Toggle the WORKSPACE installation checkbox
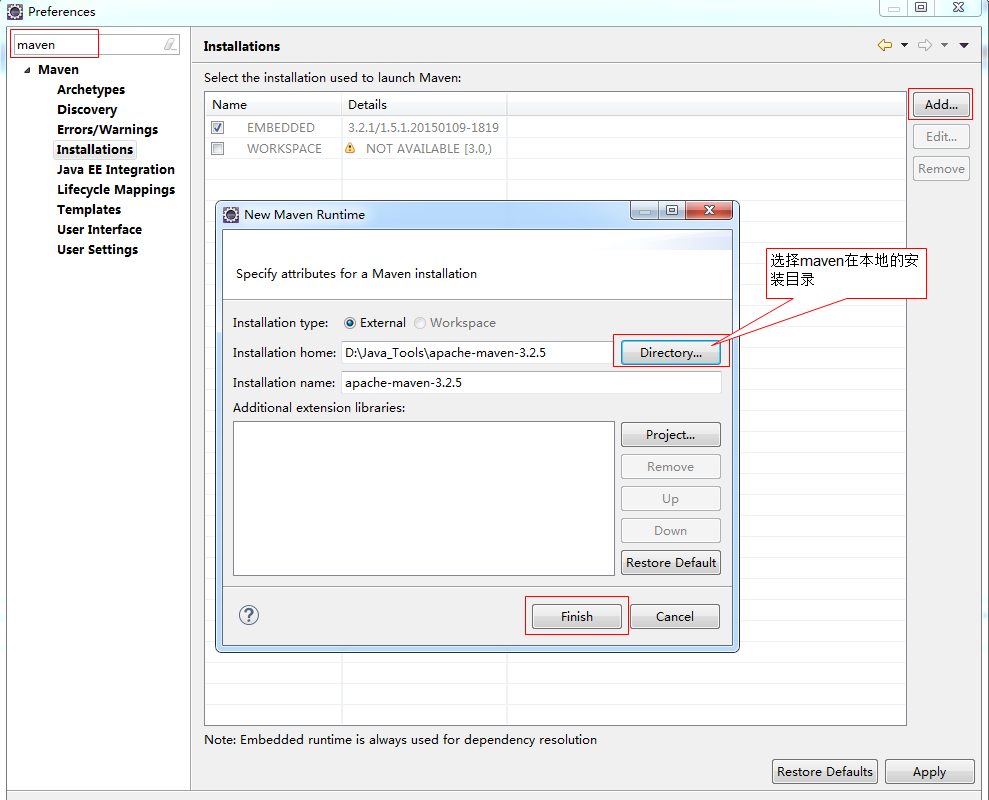The height and width of the screenshot is (800, 989). pos(218,148)
